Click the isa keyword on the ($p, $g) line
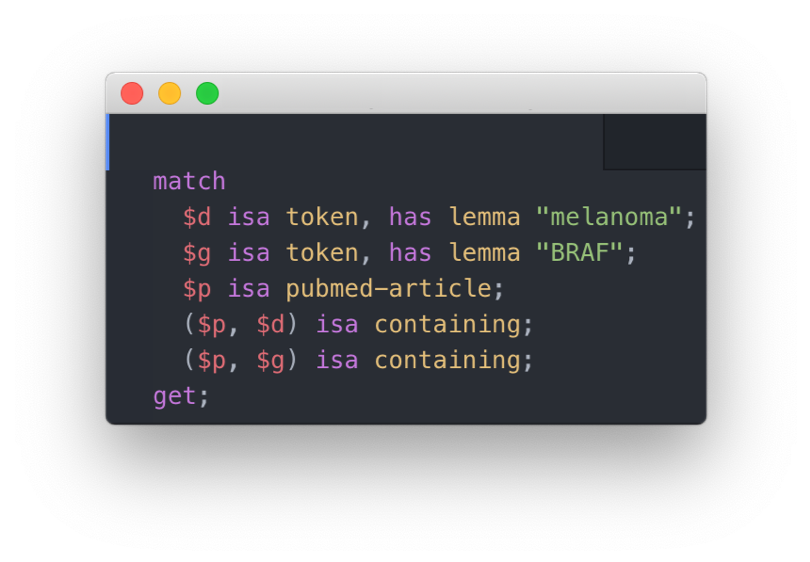 click(x=337, y=361)
